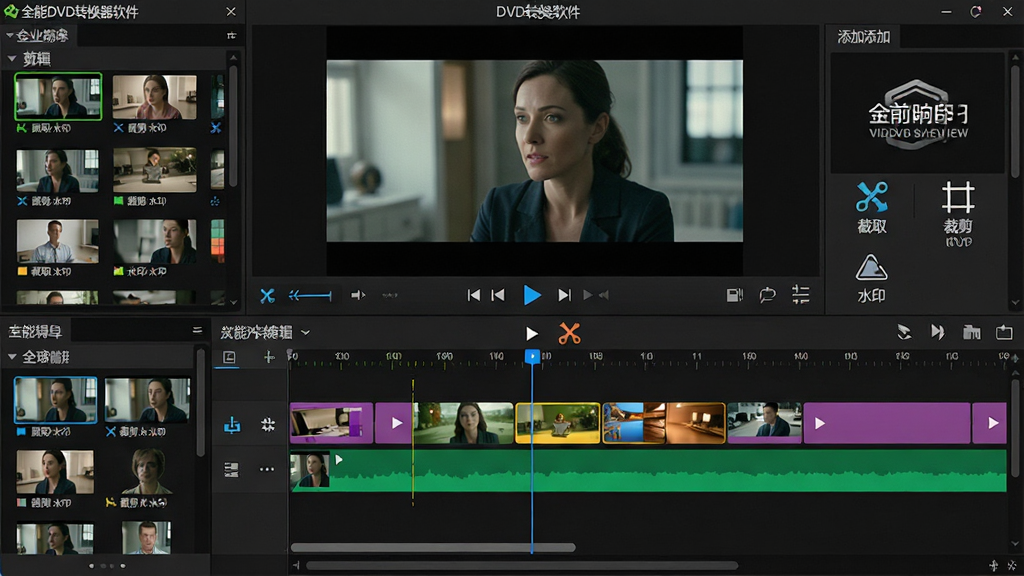
Task: Step to the previous frame
Action: [498, 295]
